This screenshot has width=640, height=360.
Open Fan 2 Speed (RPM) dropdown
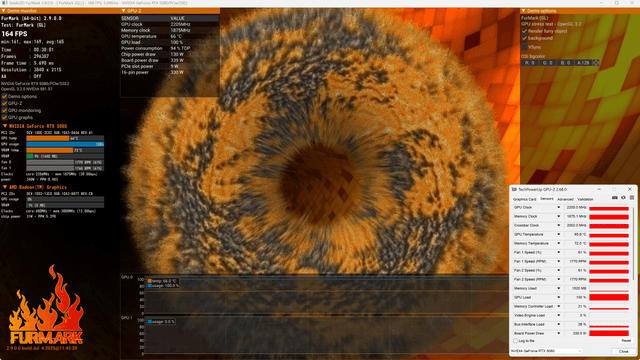click(558, 280)
